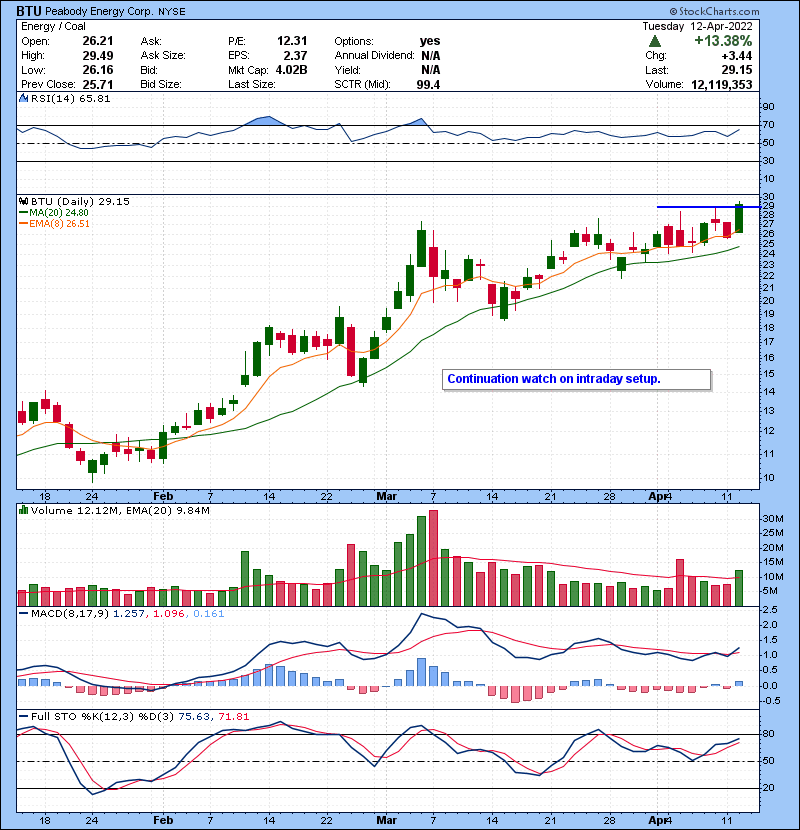Click the Last Size: label

pyautogui.click(x=252, y=84)
